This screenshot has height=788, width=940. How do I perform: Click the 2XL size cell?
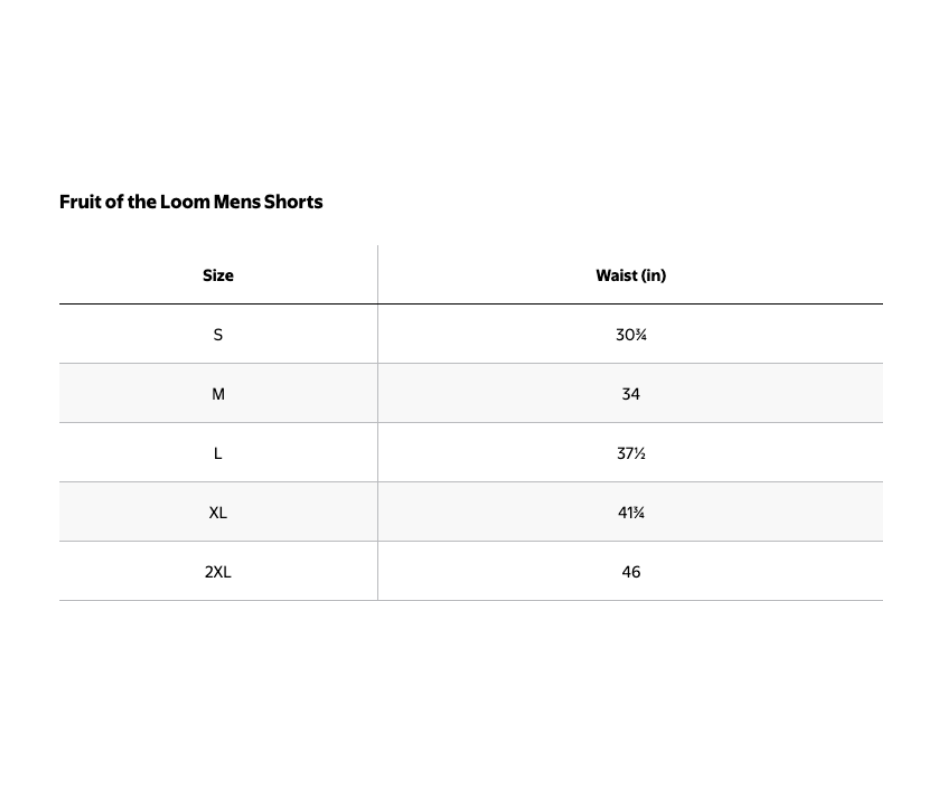[x=218, y=572]
